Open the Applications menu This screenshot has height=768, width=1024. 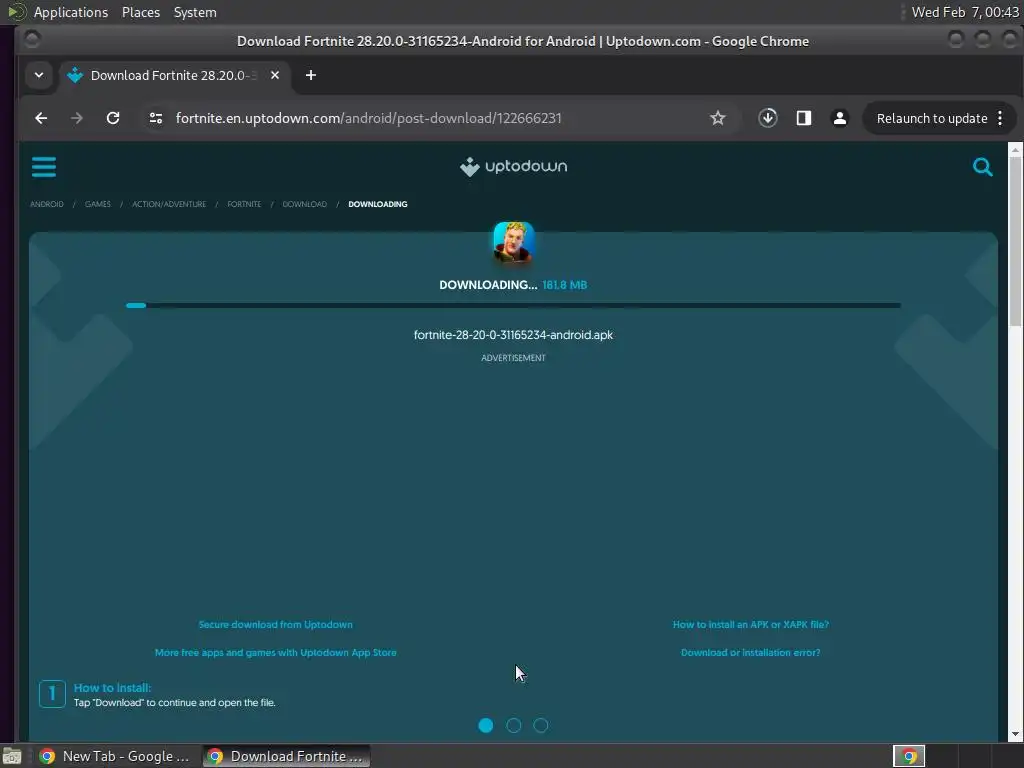point(71,12)
